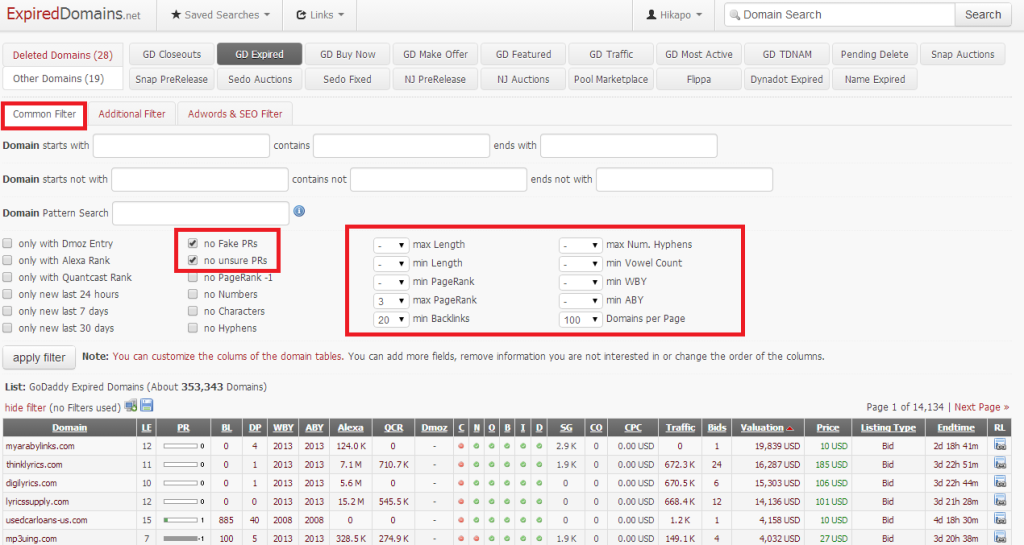Click the Domain Search box

[840, 14]
